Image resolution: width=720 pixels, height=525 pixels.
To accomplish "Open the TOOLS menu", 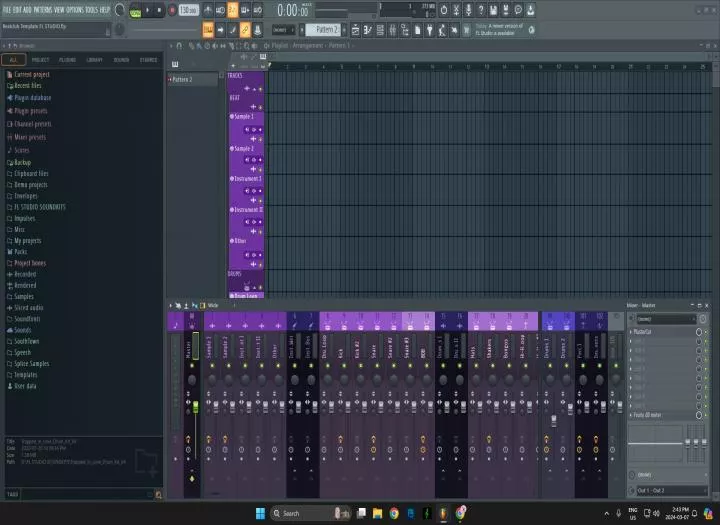I will [x=92, y=10].
